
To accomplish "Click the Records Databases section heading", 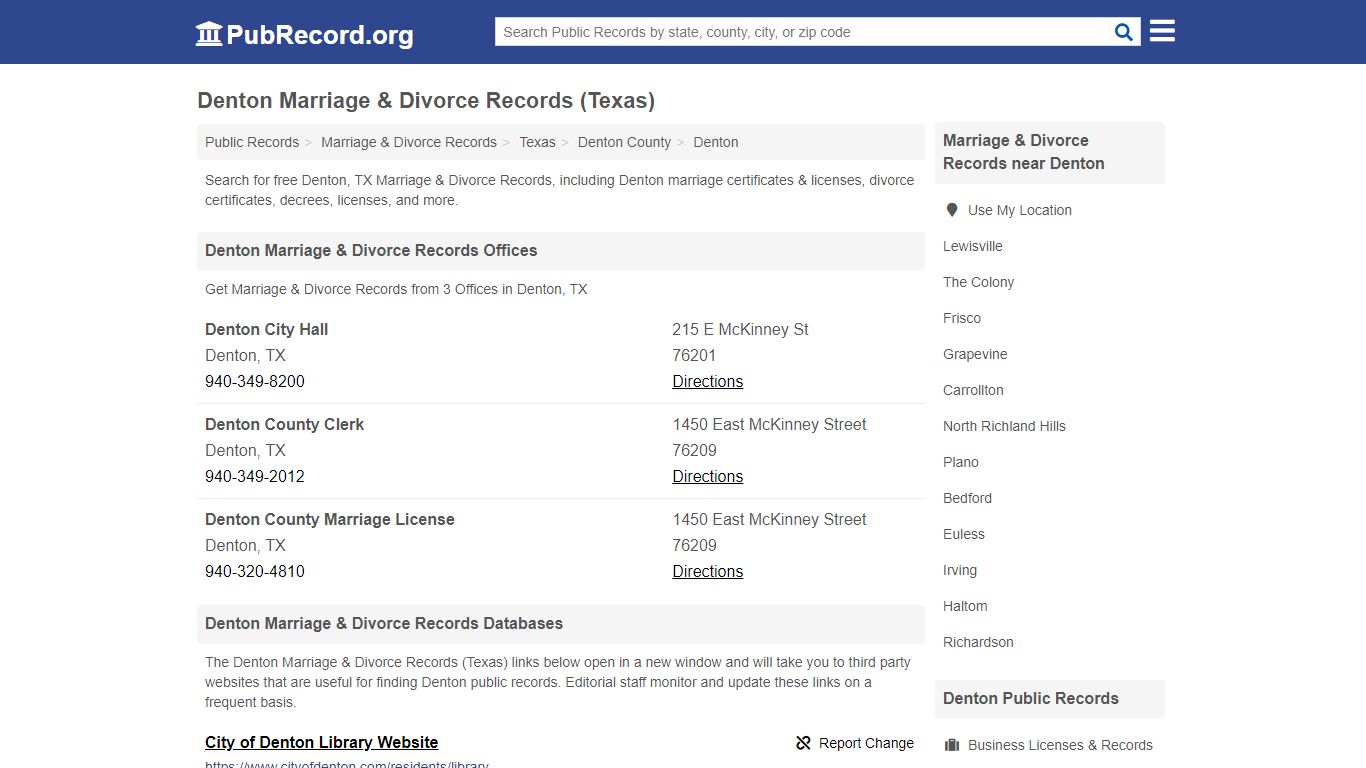I will coord(384,623).
